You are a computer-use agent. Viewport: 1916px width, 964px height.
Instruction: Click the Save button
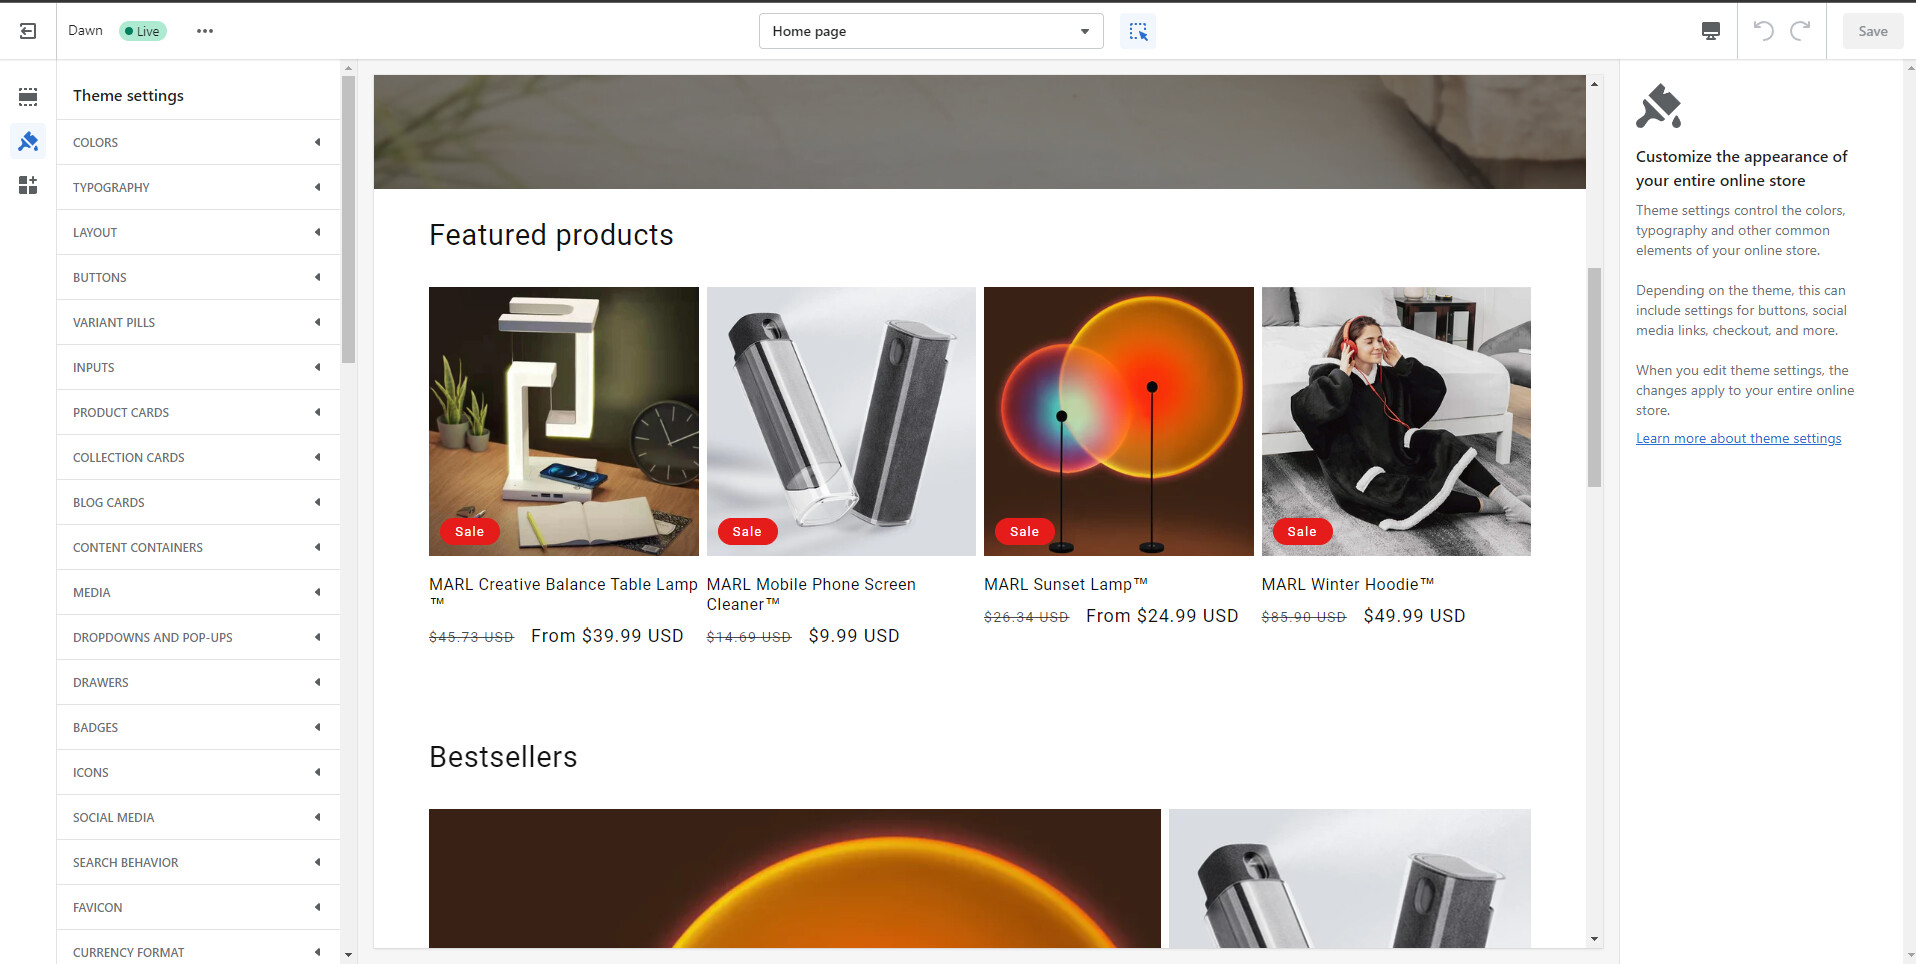[x=1873, y=31]
